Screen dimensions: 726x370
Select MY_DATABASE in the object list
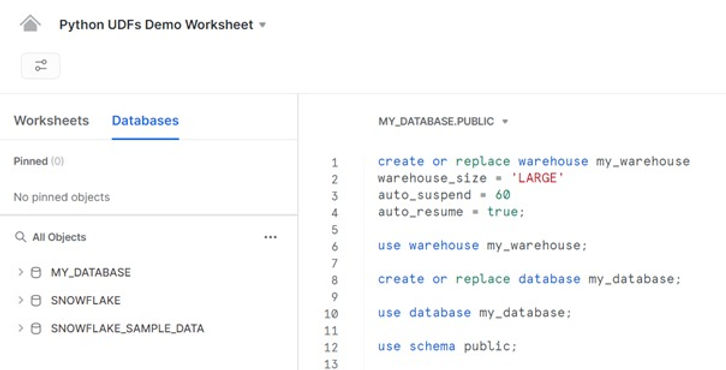[91, 272]
